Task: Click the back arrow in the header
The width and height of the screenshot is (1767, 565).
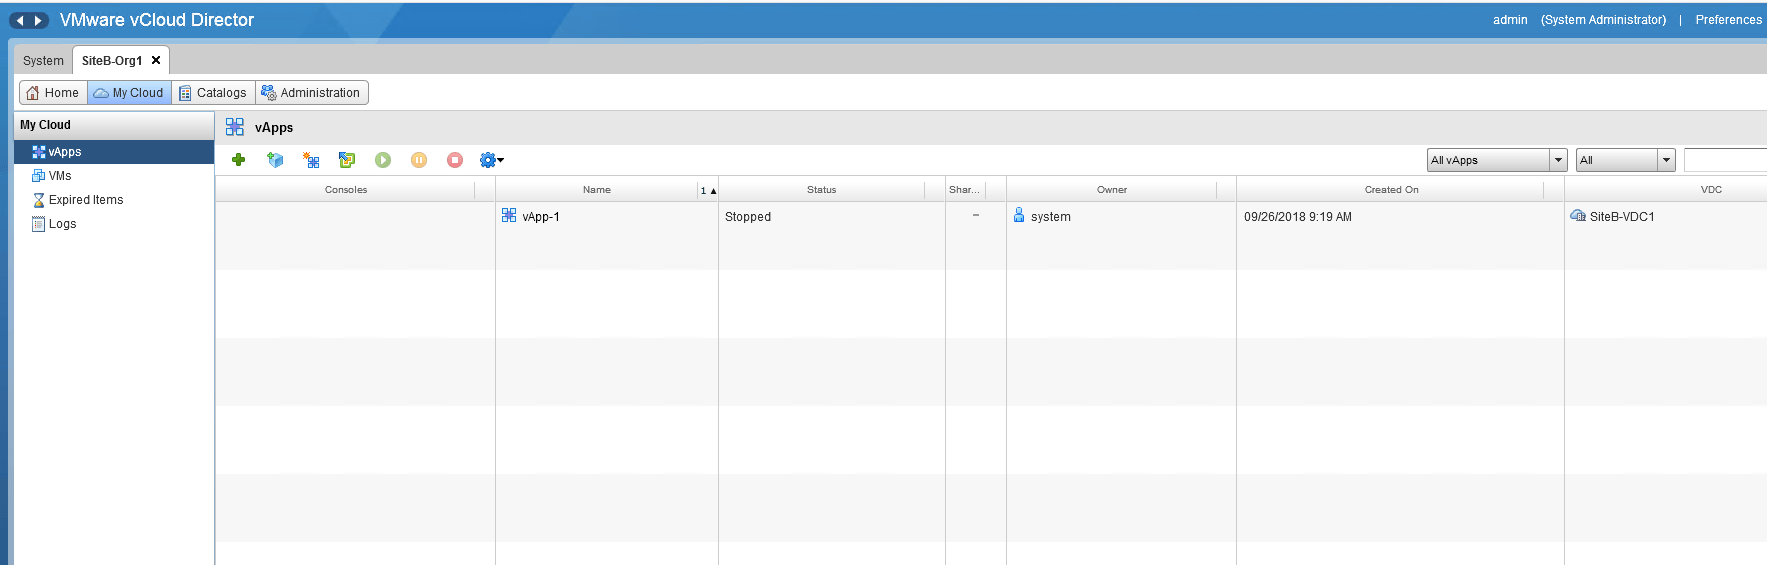Action: click(x=20, y=20)
